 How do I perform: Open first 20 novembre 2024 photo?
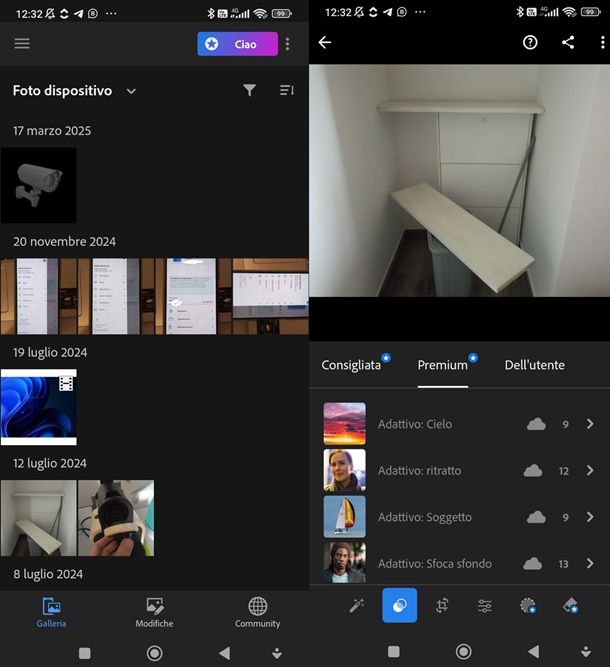pyautogui.click(x=39, y=296)
